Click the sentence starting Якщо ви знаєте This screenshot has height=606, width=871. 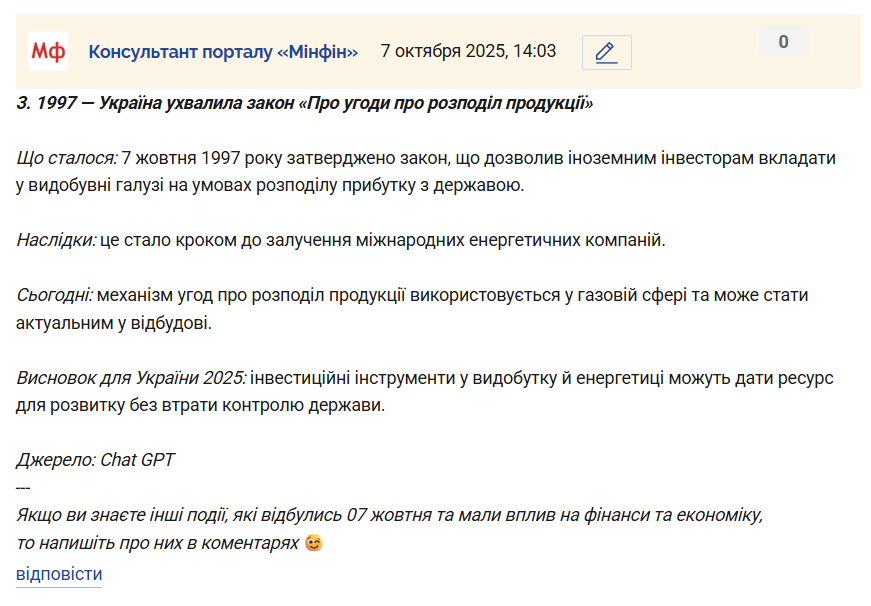[x=390, y=516]
